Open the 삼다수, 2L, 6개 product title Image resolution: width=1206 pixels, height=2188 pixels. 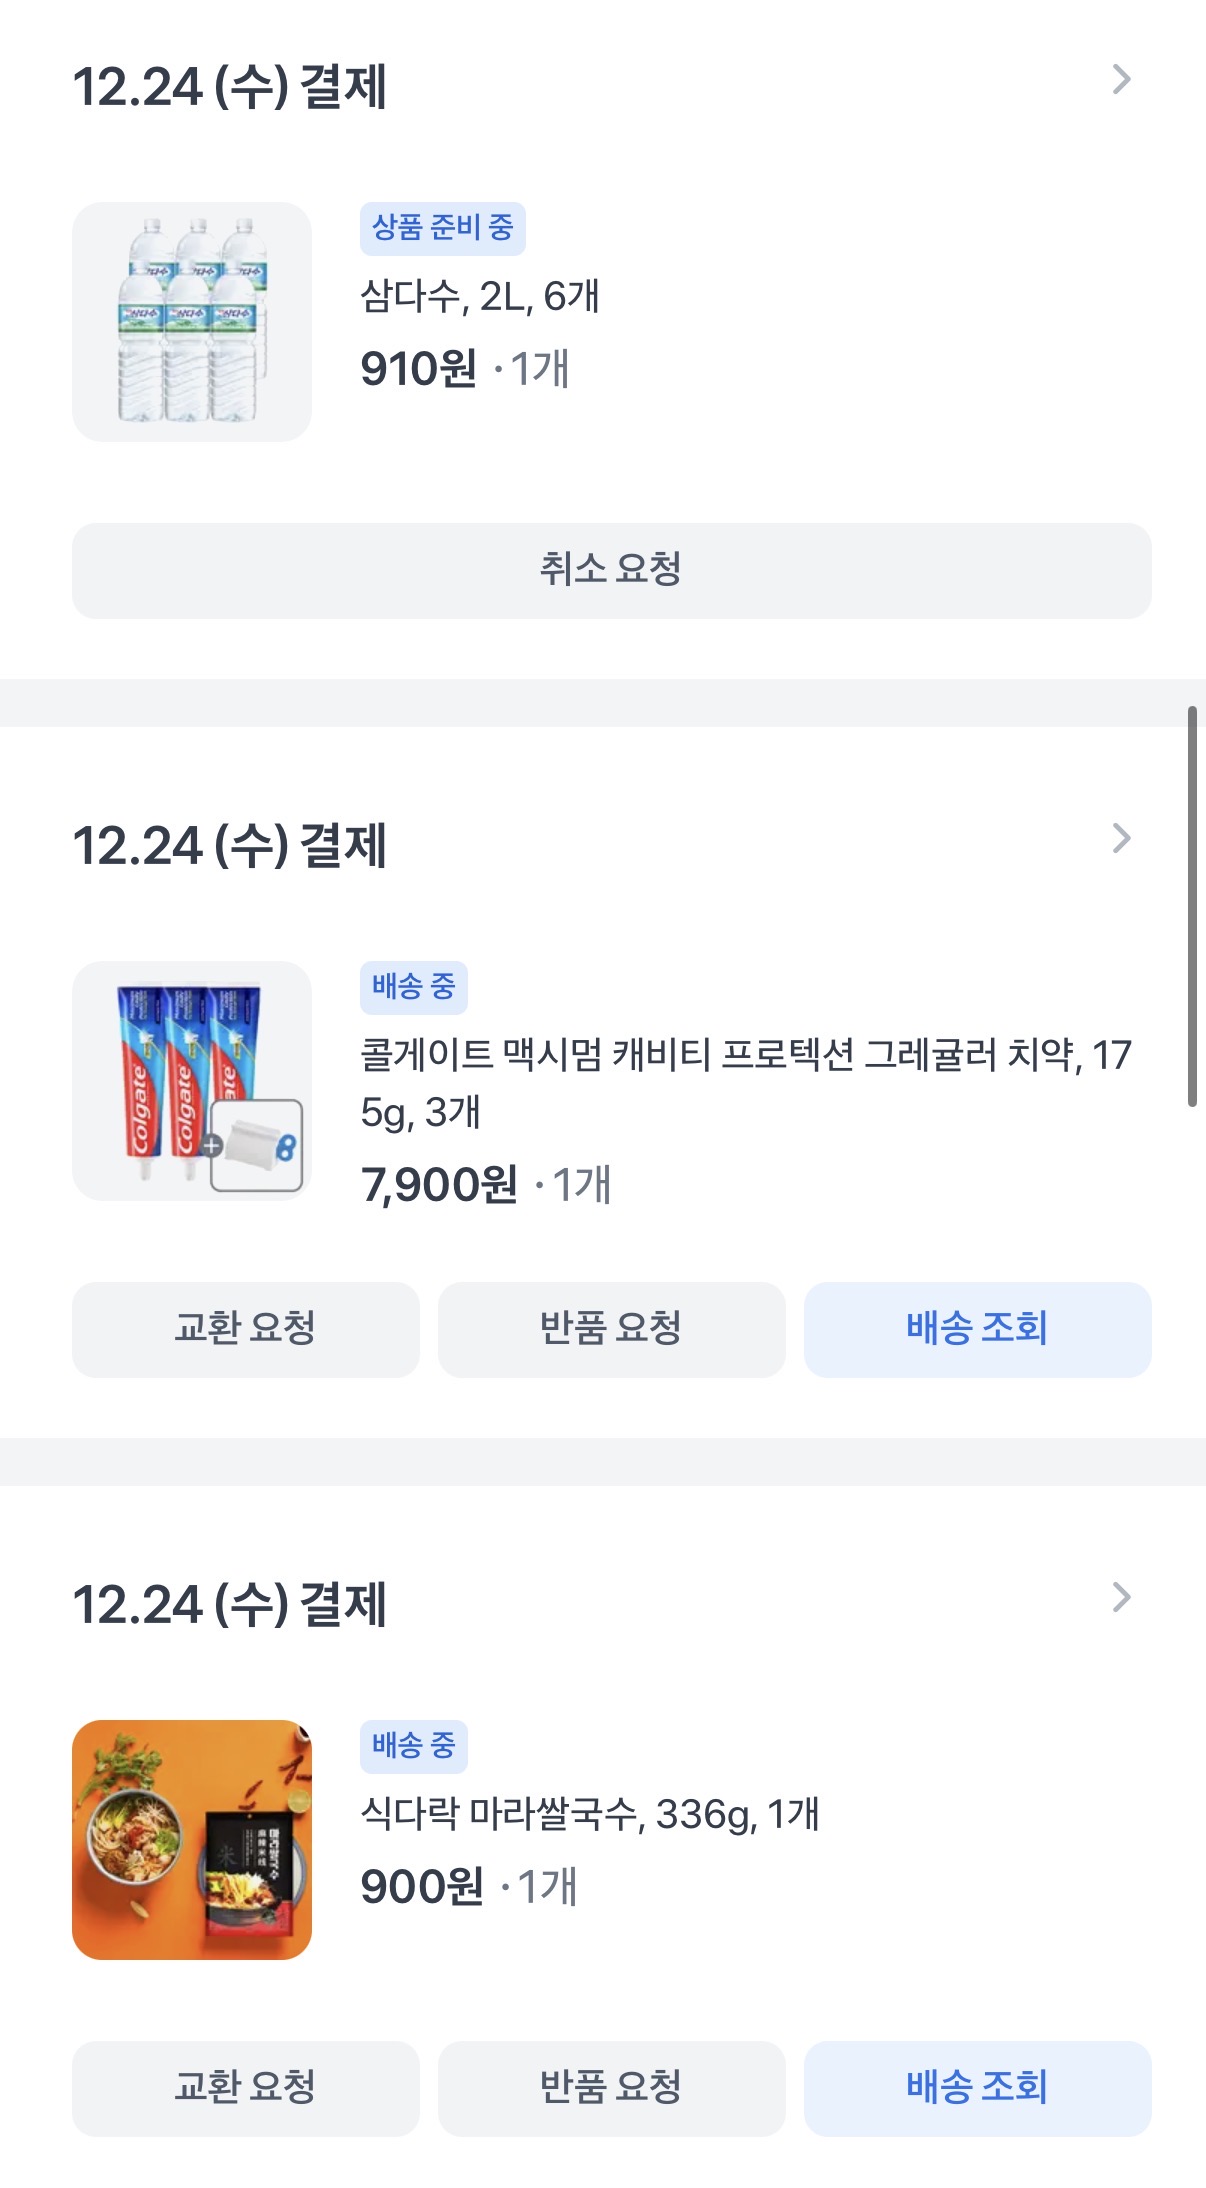[x=480, y=297]
